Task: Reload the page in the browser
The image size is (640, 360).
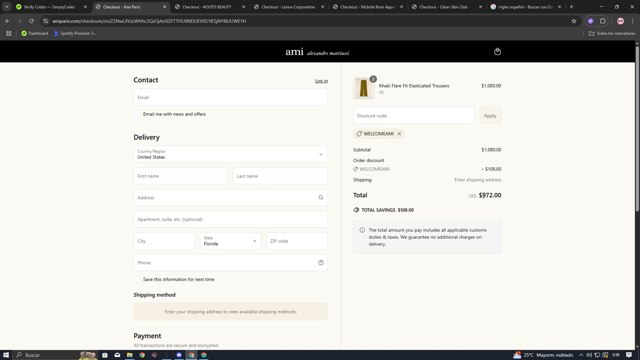Action: point(31,21)
